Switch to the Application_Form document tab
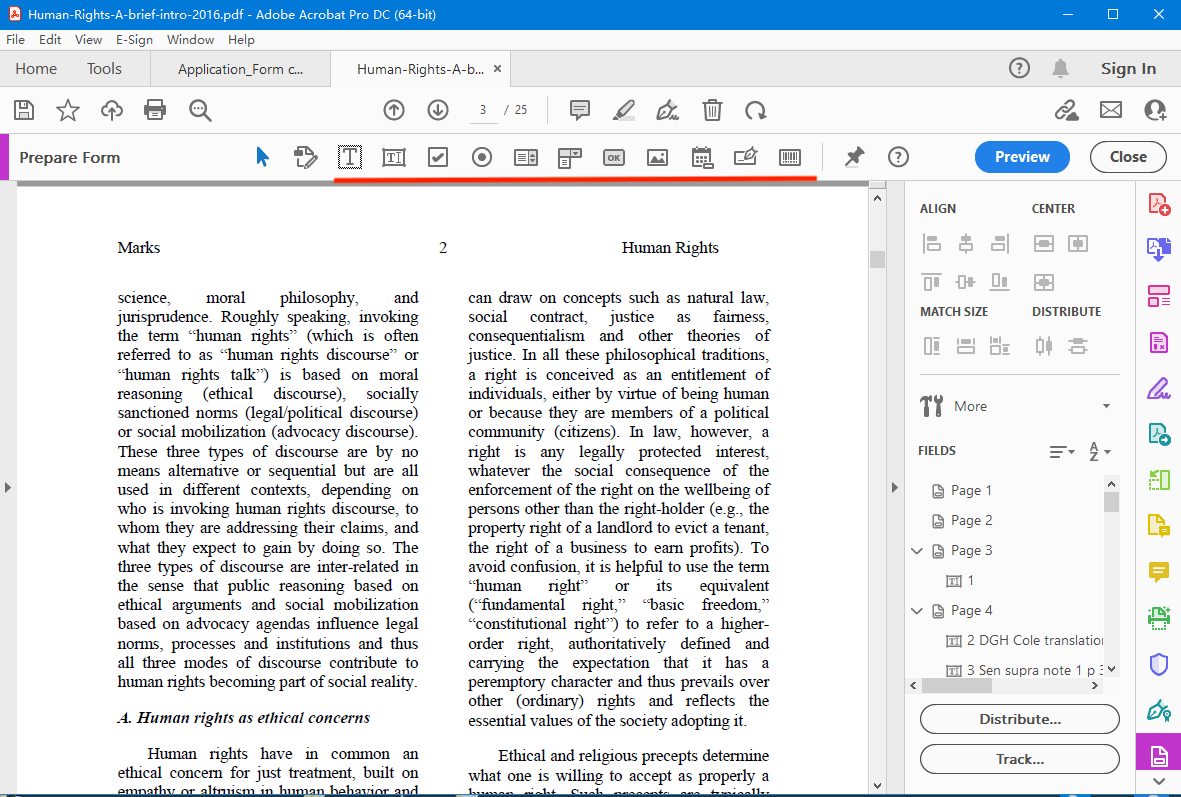1181x797 pixels. point(240,69)
